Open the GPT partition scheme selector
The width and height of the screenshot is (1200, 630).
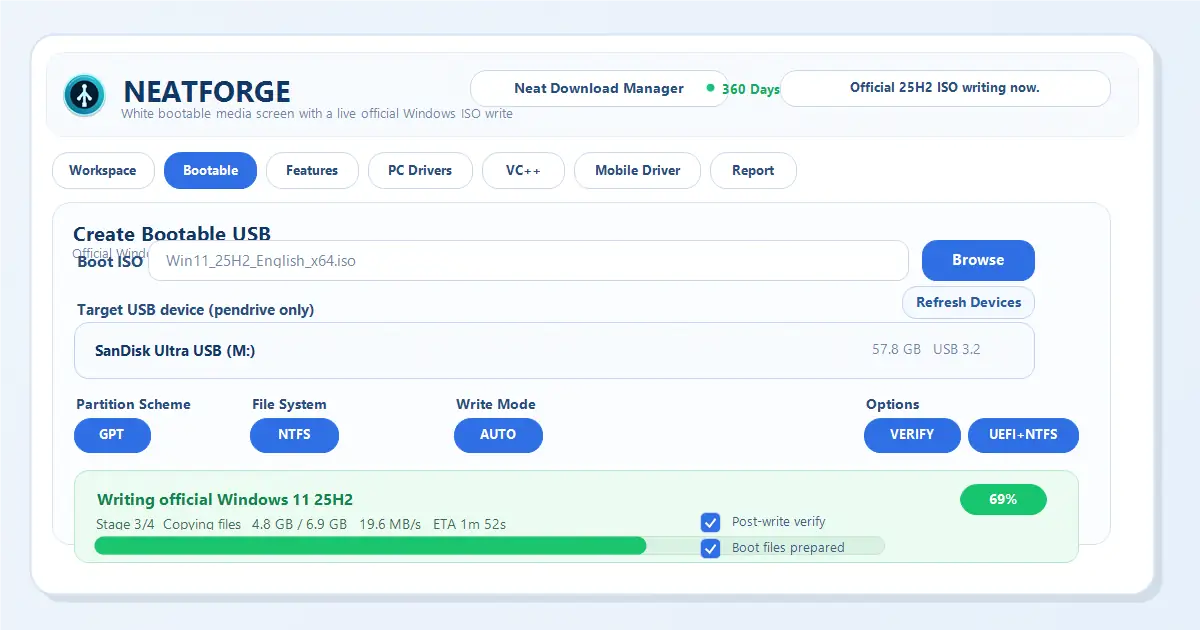[112, 435]
